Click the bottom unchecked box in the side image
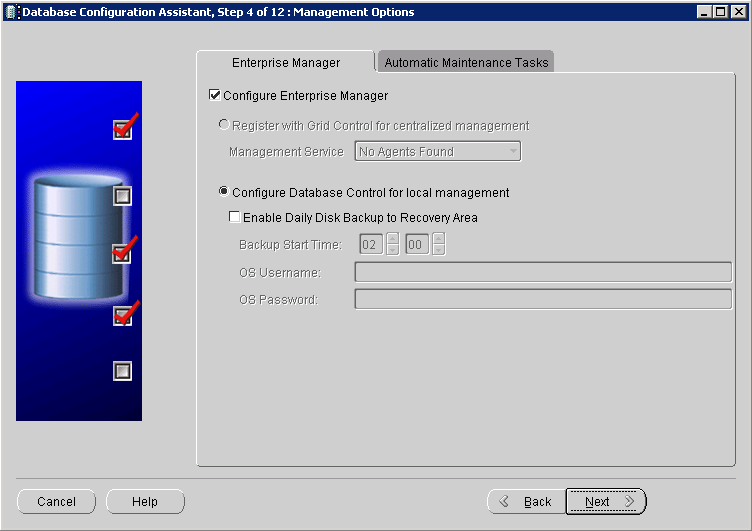The width and height of the screenshot is (752, 531). tap(122, 371)
